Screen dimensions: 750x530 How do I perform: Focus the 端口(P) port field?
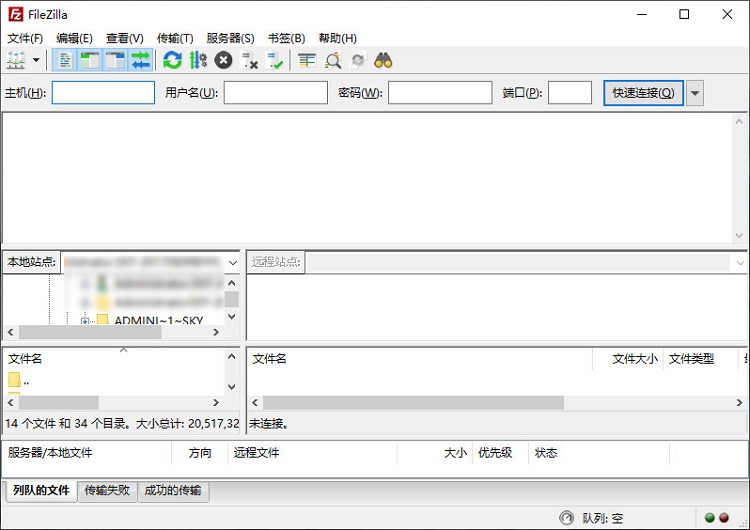570,92
